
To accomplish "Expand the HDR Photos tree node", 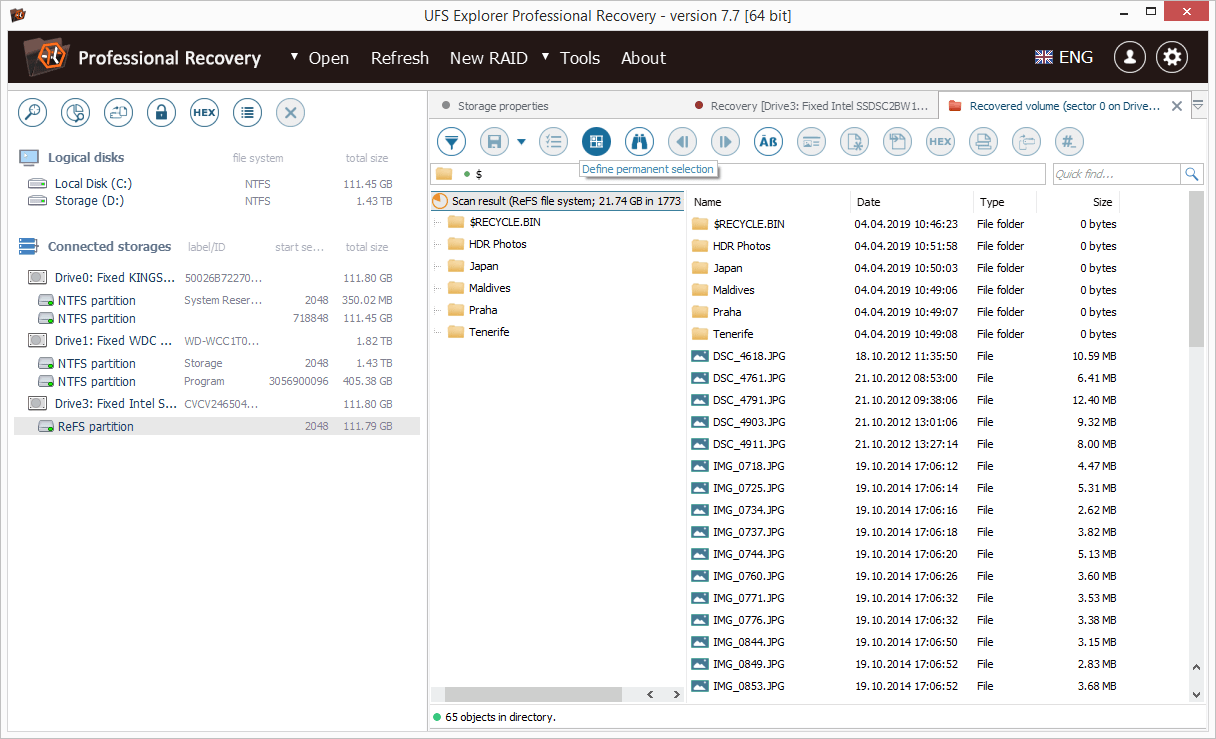I will [437, 244].
